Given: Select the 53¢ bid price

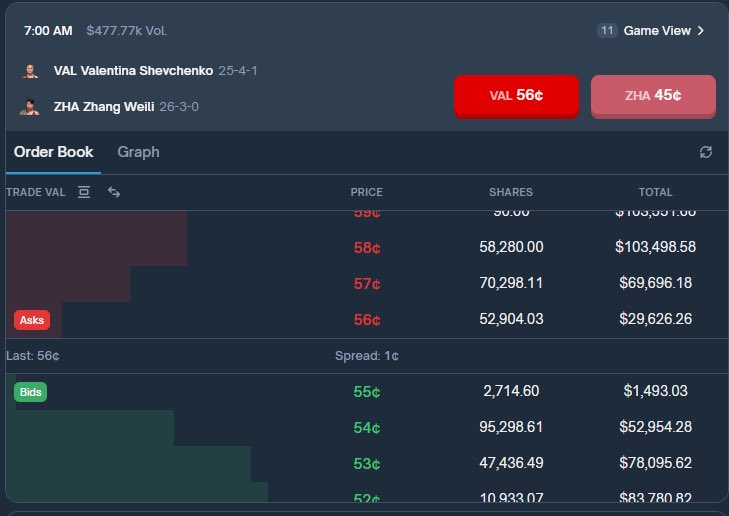Looking at the screenshot, I should (367, 463).
